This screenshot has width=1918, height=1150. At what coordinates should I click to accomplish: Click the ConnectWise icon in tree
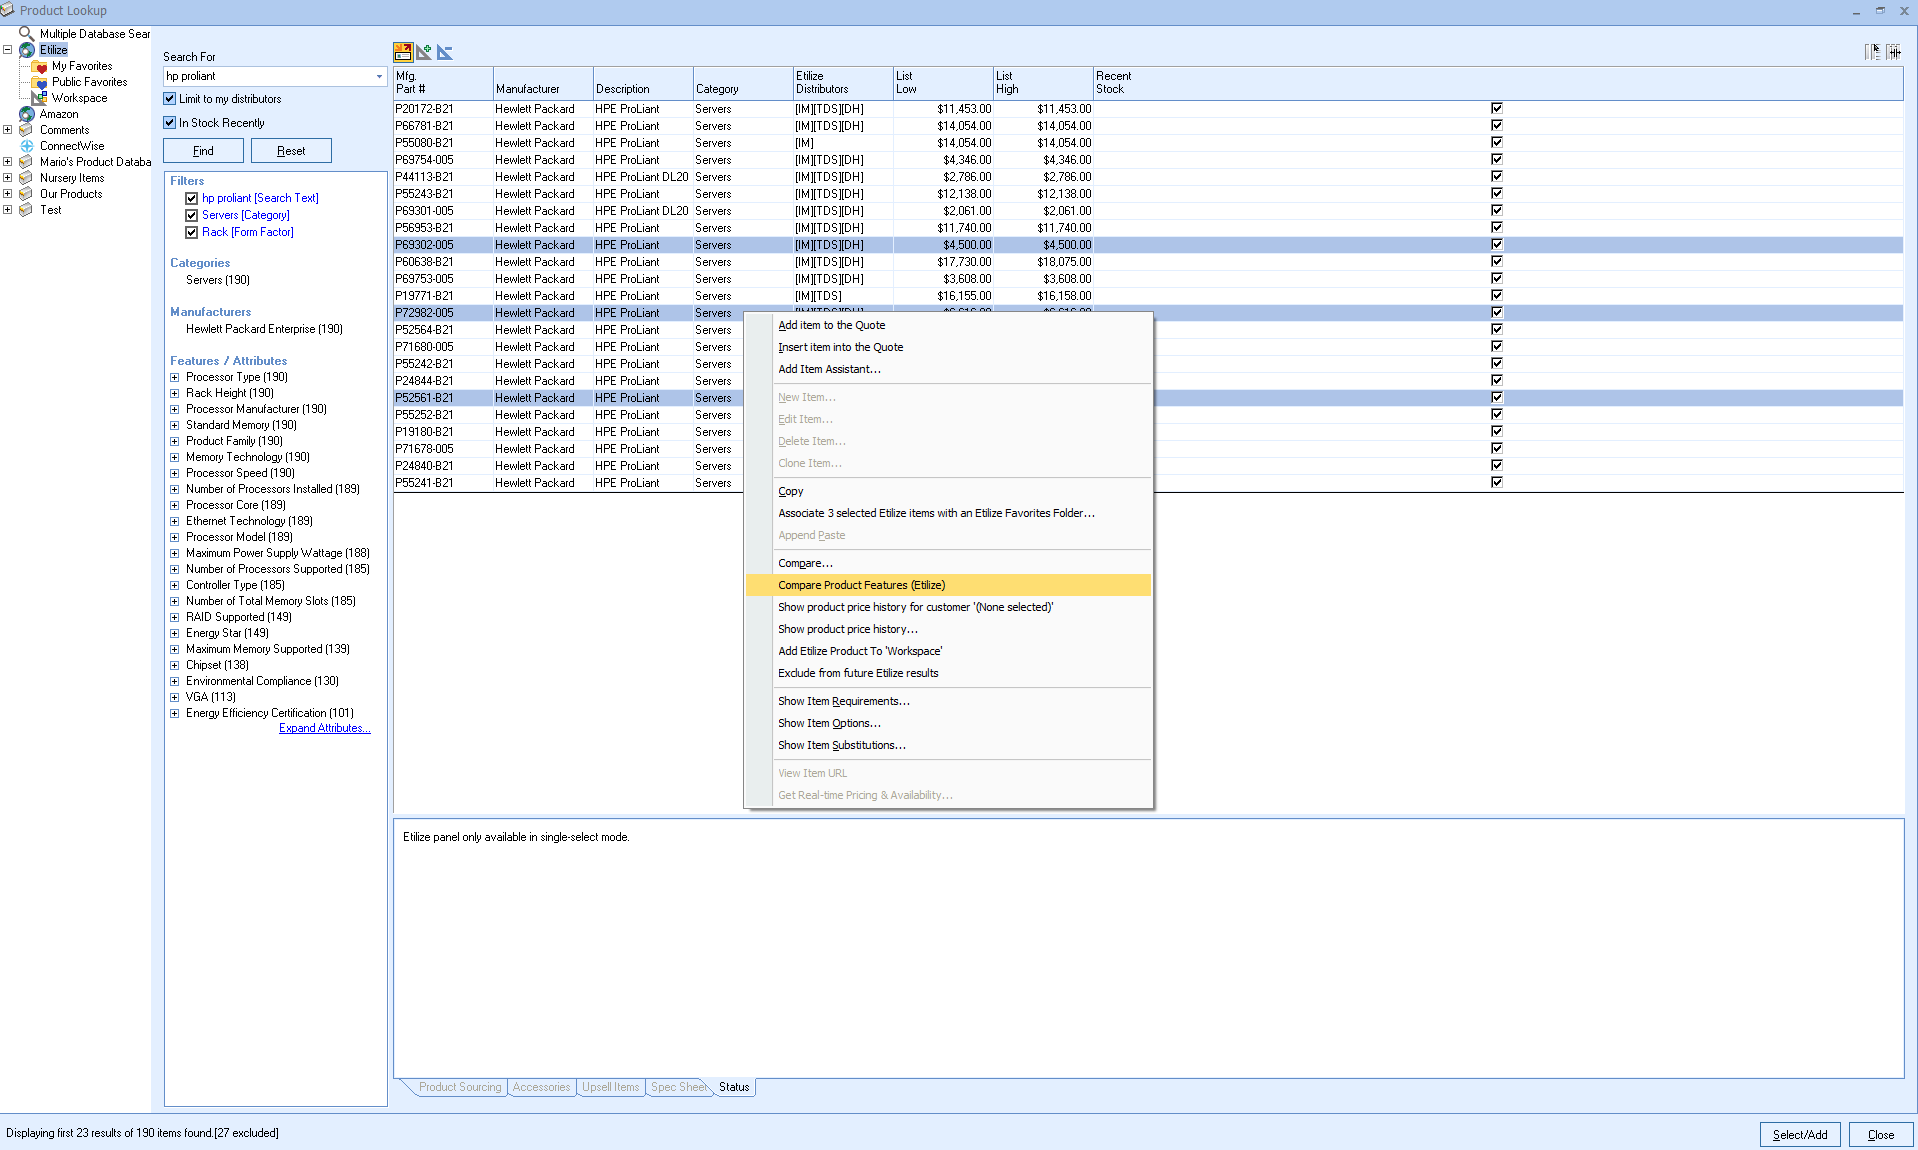[27, 146]
